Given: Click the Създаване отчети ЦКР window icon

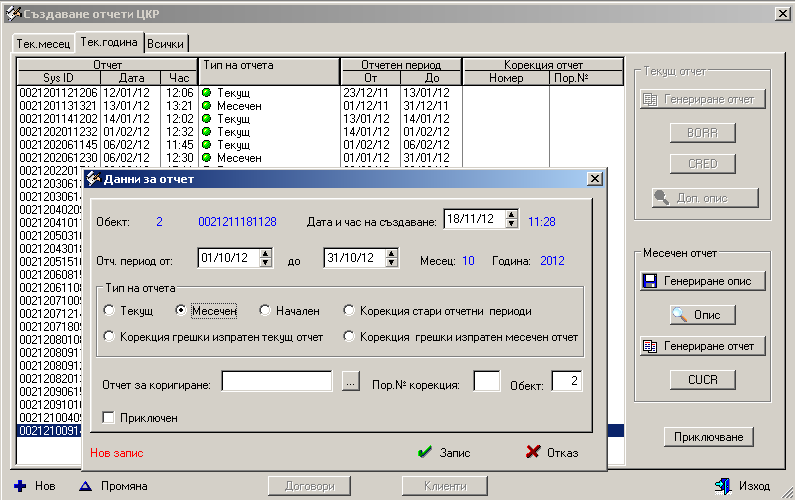Looking at the screenshot, I should pyautogui.click(x=13, y=14).
